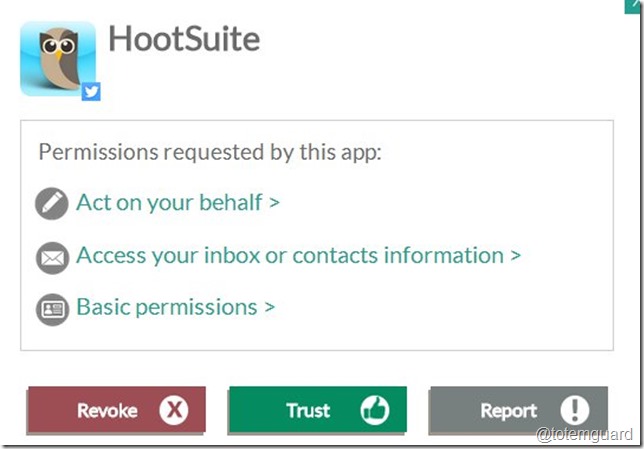644x449 pixels.
Task: Expand Basic permissions details
Action: pyautogui.click(x=175, y=307)
